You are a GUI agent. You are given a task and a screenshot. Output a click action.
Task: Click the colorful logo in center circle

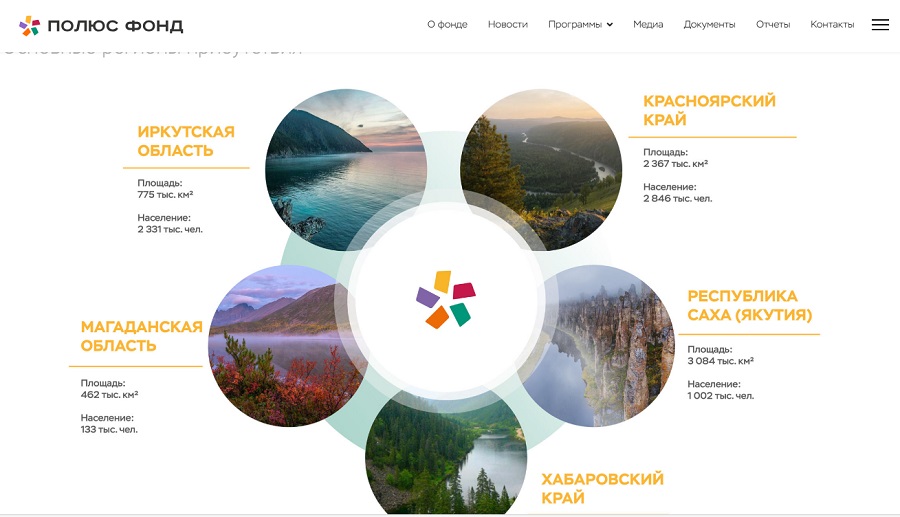[x=446, y=300]
